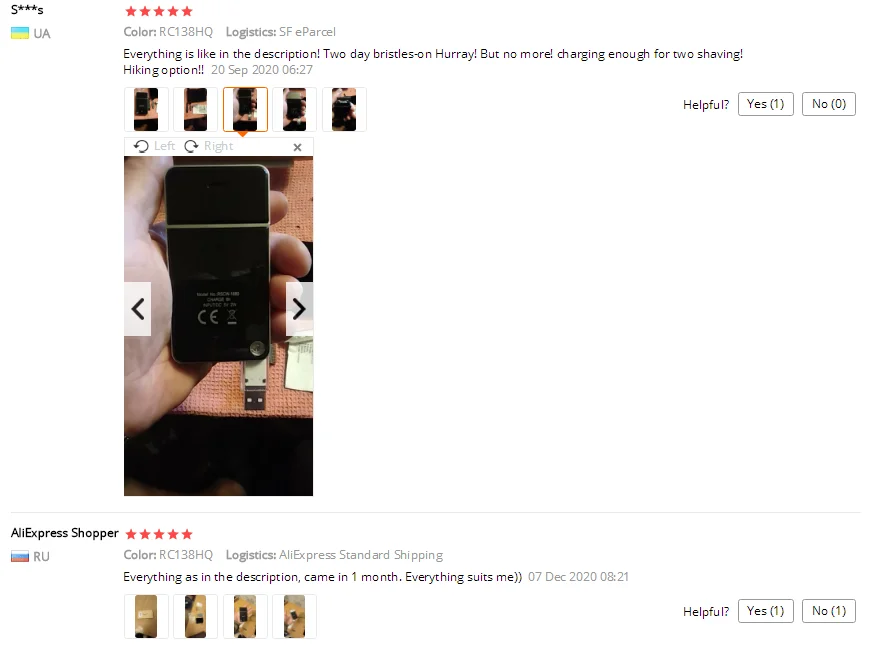Viewport: 876px width, 653px height.
Task: Rotate review photo right
Action: [x=209, y=146]
